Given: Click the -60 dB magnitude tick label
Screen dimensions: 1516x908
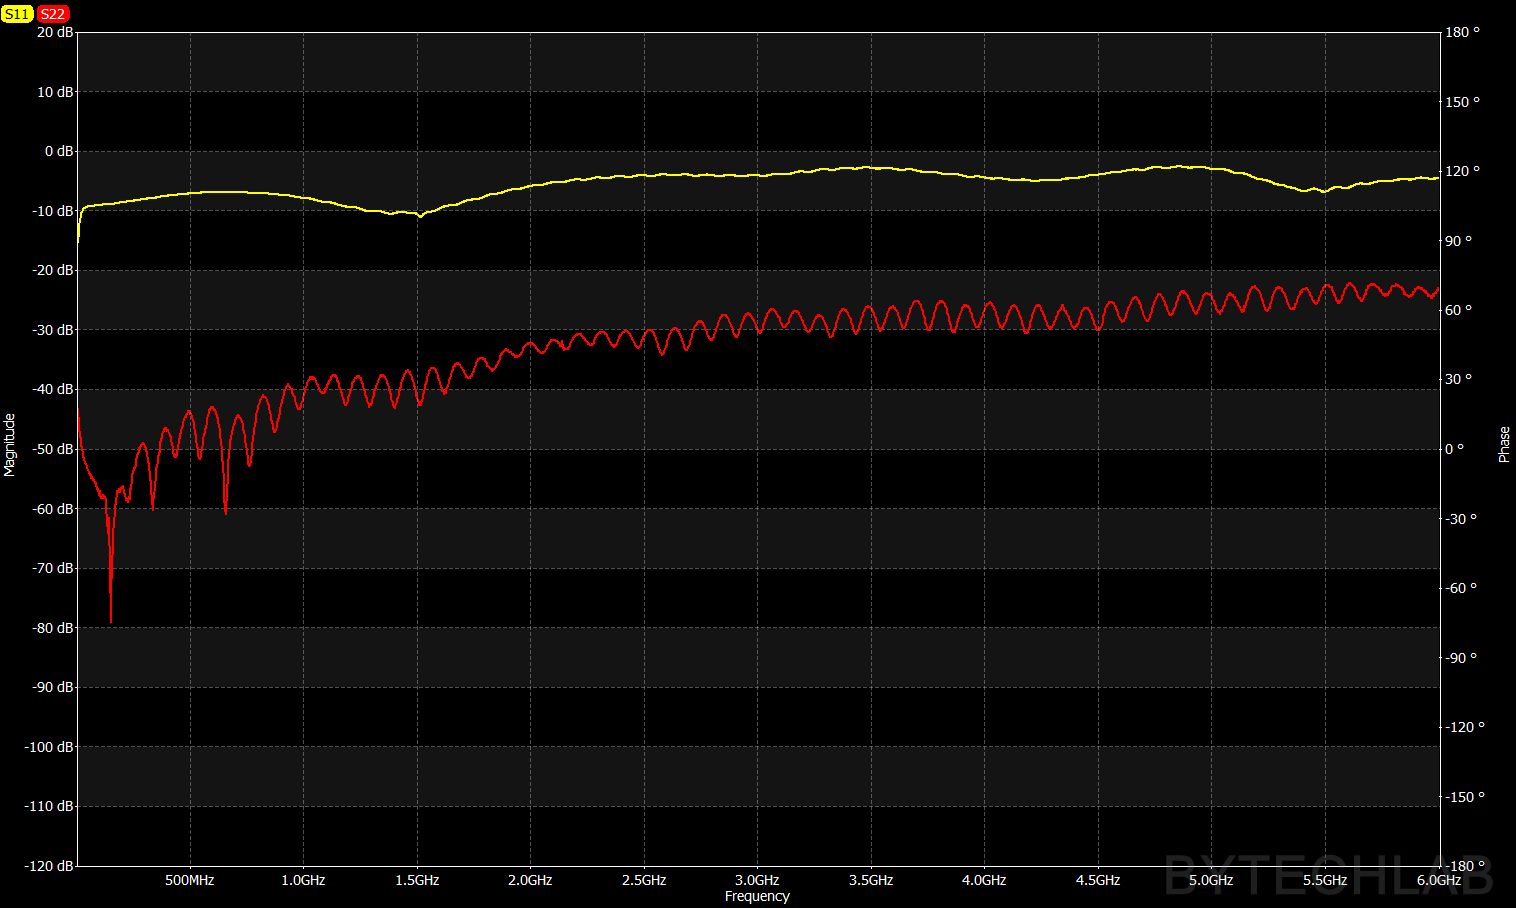Looking at the screenshot, I should (x=51, y=508).
